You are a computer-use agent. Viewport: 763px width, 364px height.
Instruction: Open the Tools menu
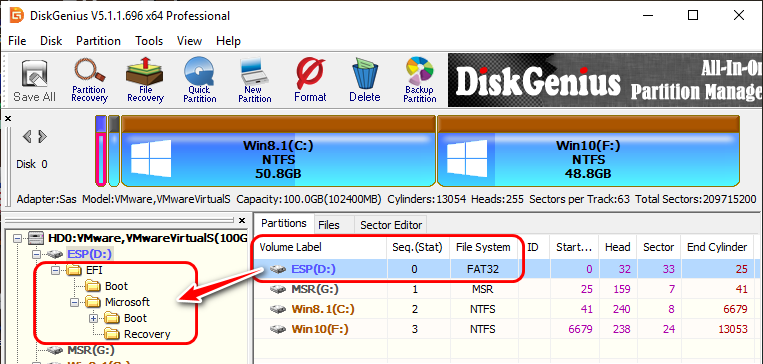149,41
